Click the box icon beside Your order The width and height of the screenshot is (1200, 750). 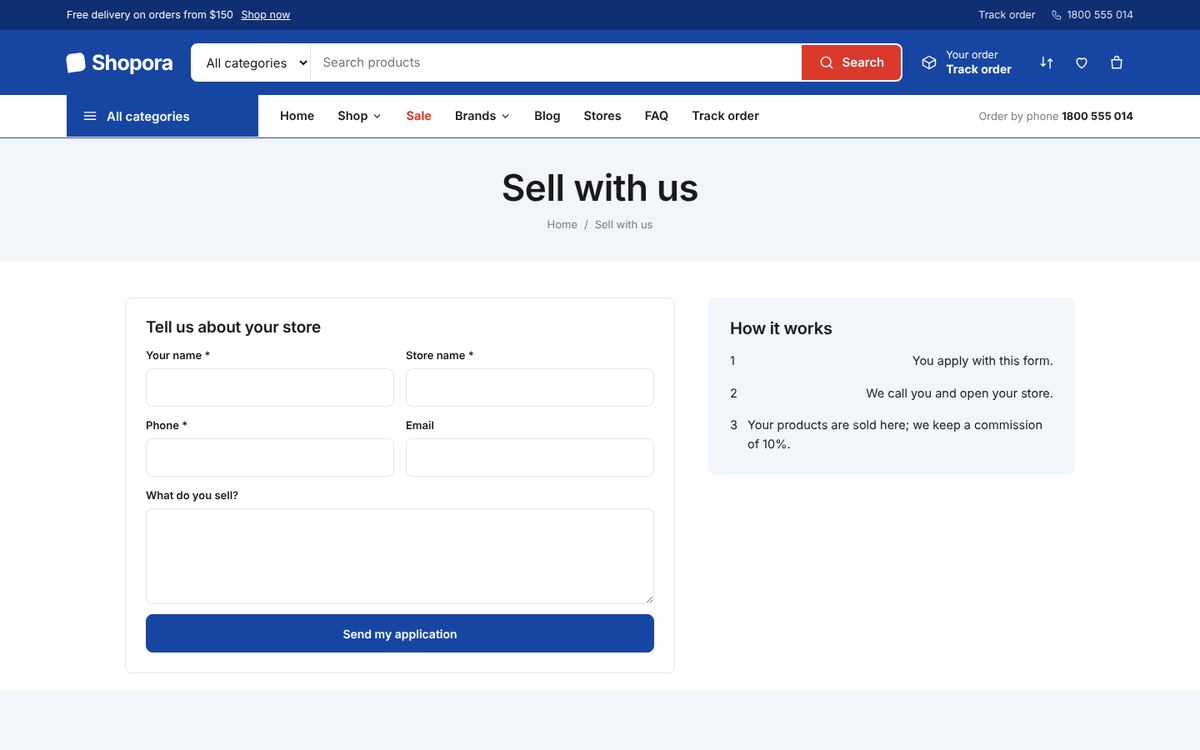(929, 62)
